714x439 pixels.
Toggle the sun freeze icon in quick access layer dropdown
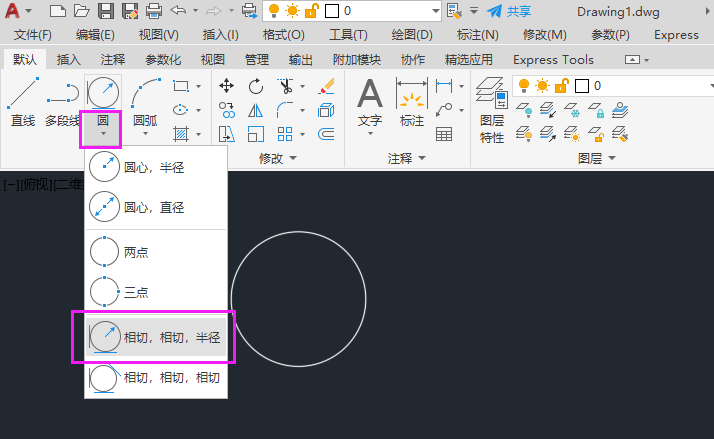tap(292, 10)
